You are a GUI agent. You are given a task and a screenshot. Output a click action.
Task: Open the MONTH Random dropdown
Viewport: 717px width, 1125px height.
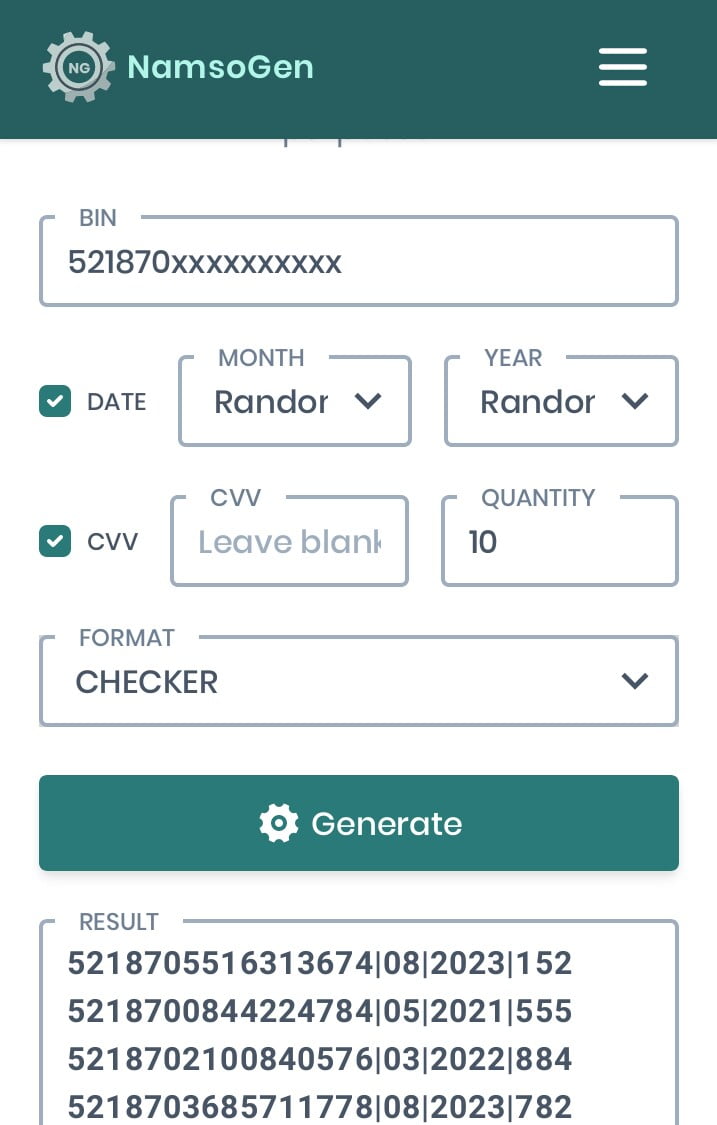[x=294, y=401]
